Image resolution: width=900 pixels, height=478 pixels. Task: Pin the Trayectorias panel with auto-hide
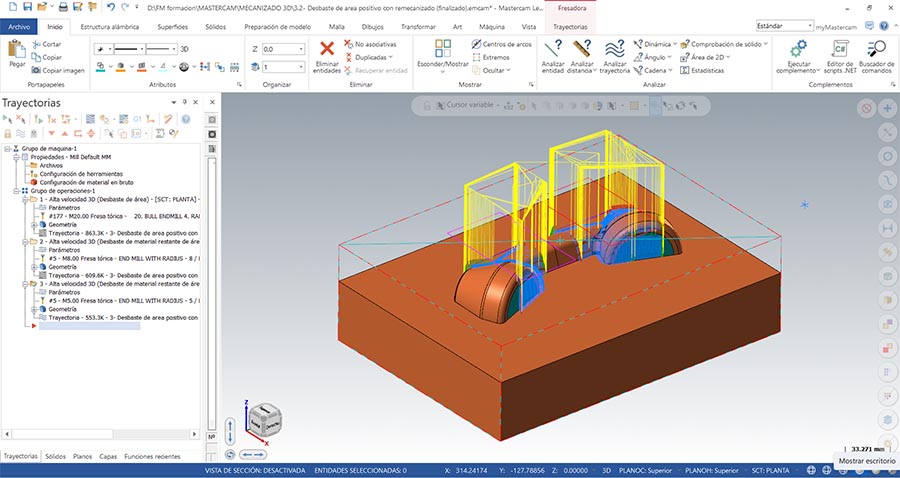coord(186,102)
